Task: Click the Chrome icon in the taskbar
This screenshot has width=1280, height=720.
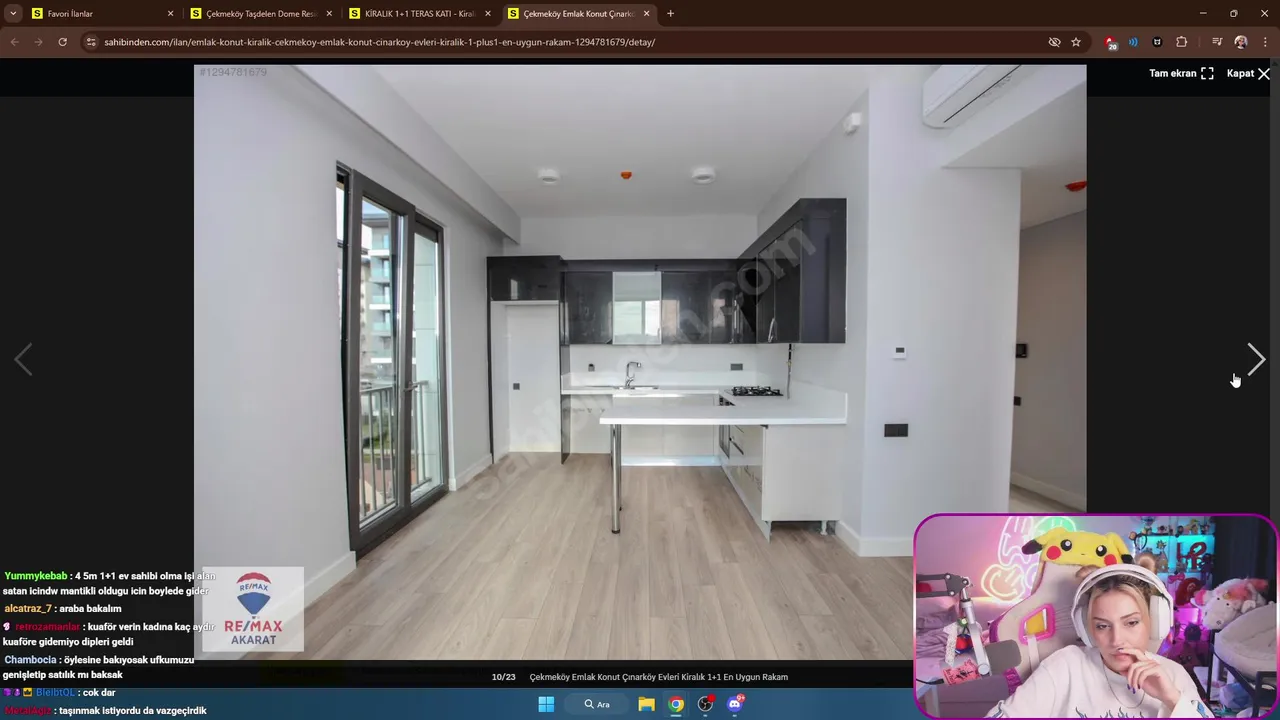Action: [x=676, y=704]
